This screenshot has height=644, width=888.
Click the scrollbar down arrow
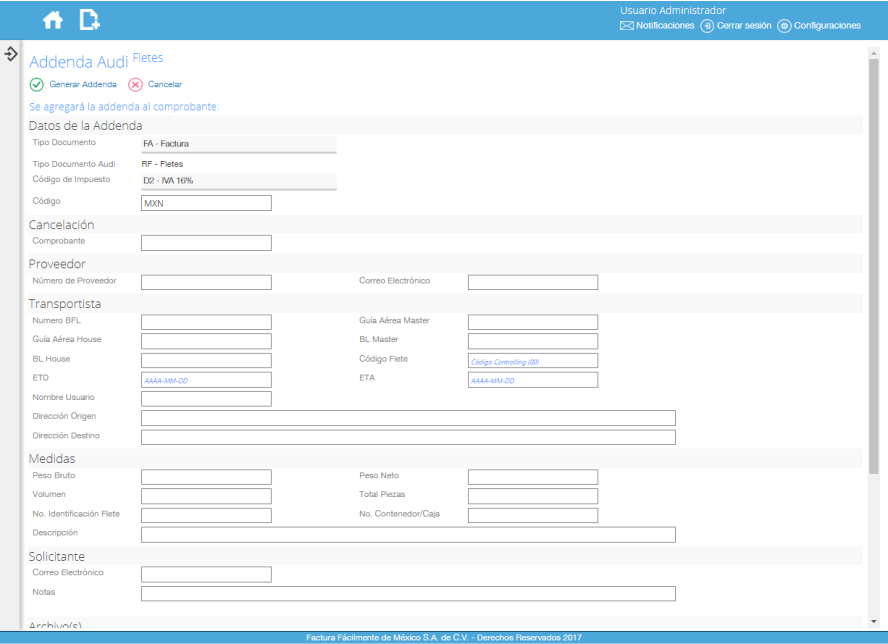pyautogui.click(x=874, y=621)
